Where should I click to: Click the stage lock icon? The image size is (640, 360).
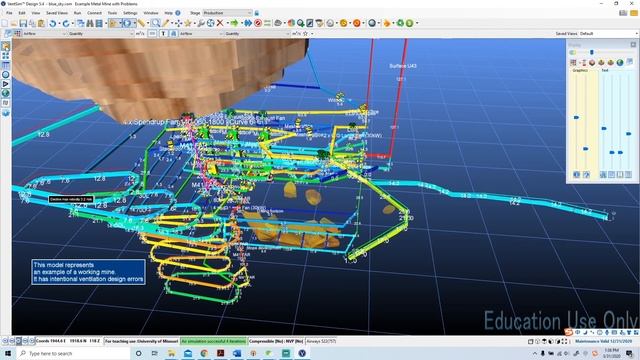coord(257,13)
